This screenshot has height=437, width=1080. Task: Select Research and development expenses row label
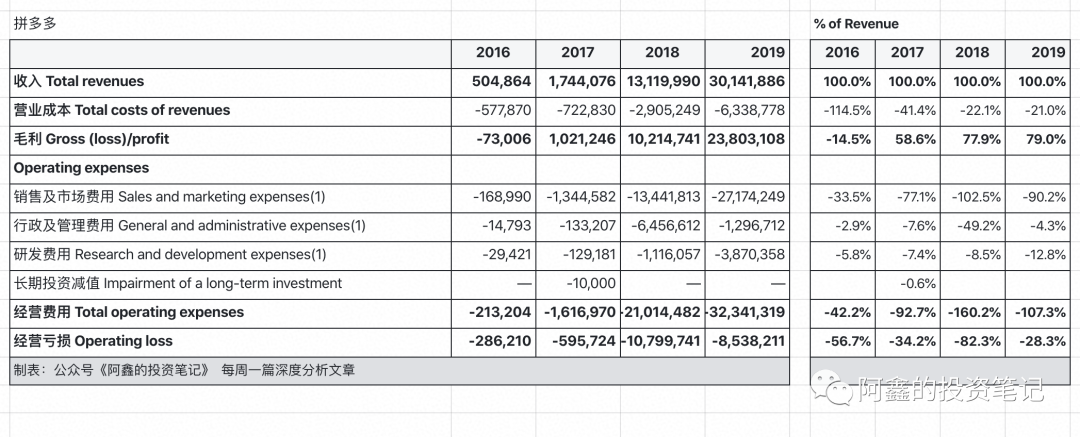(169, 255)
